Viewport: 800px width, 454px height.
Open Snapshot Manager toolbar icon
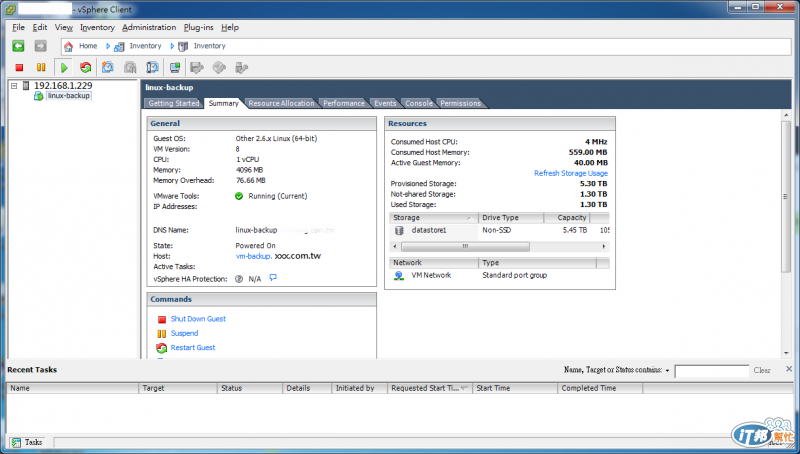[x=152, y=67]
